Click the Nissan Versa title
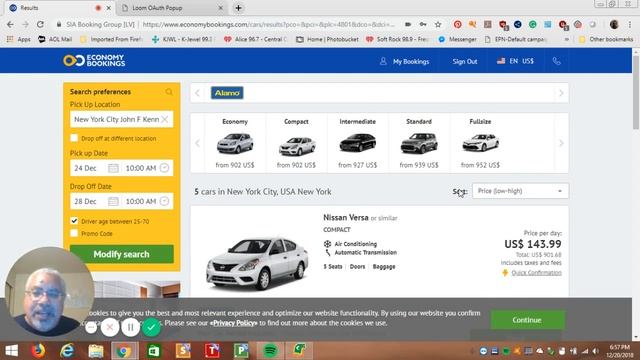Screen dimensions: 640x360 tap(346, 218)
